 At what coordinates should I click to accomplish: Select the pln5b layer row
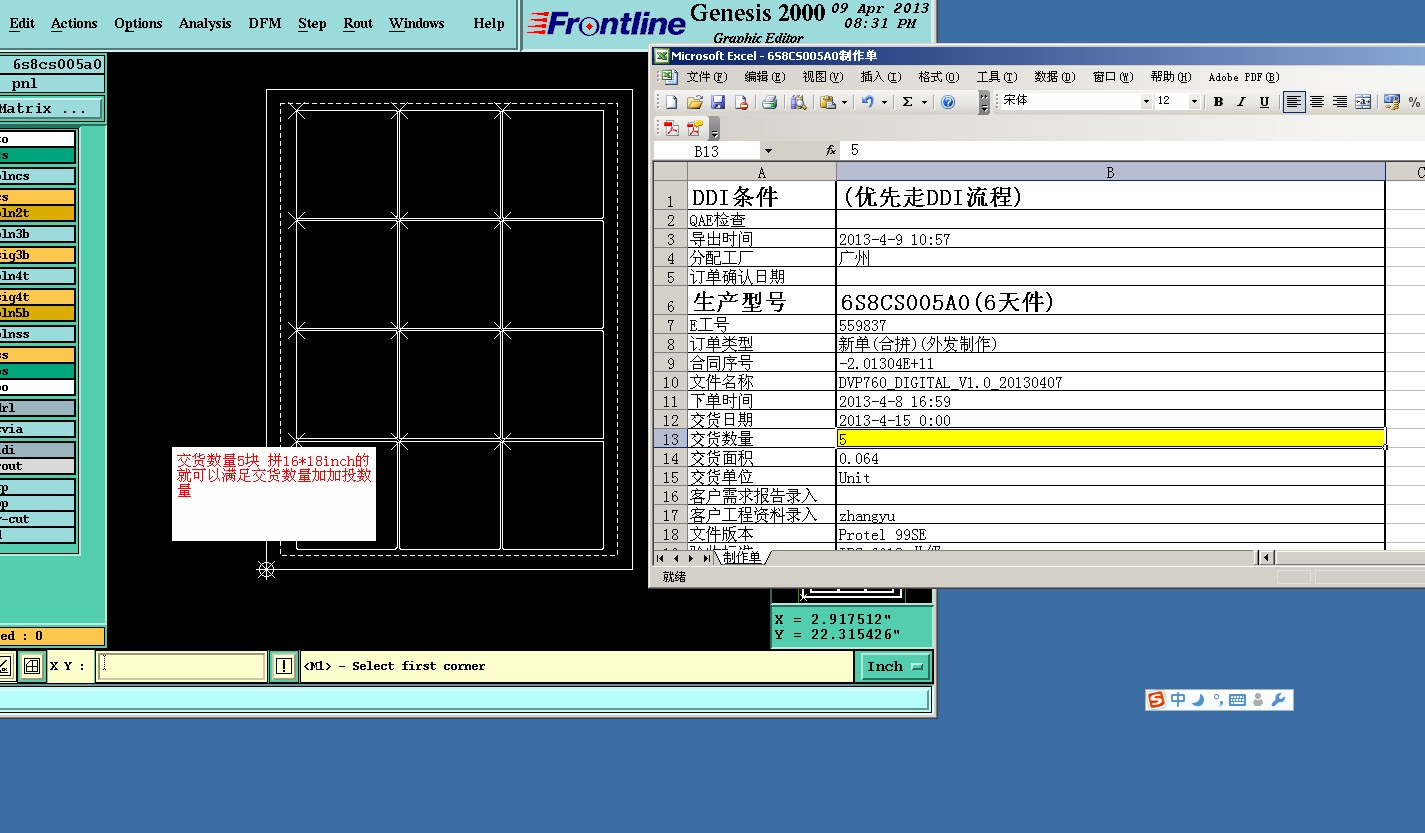point(37,313)
